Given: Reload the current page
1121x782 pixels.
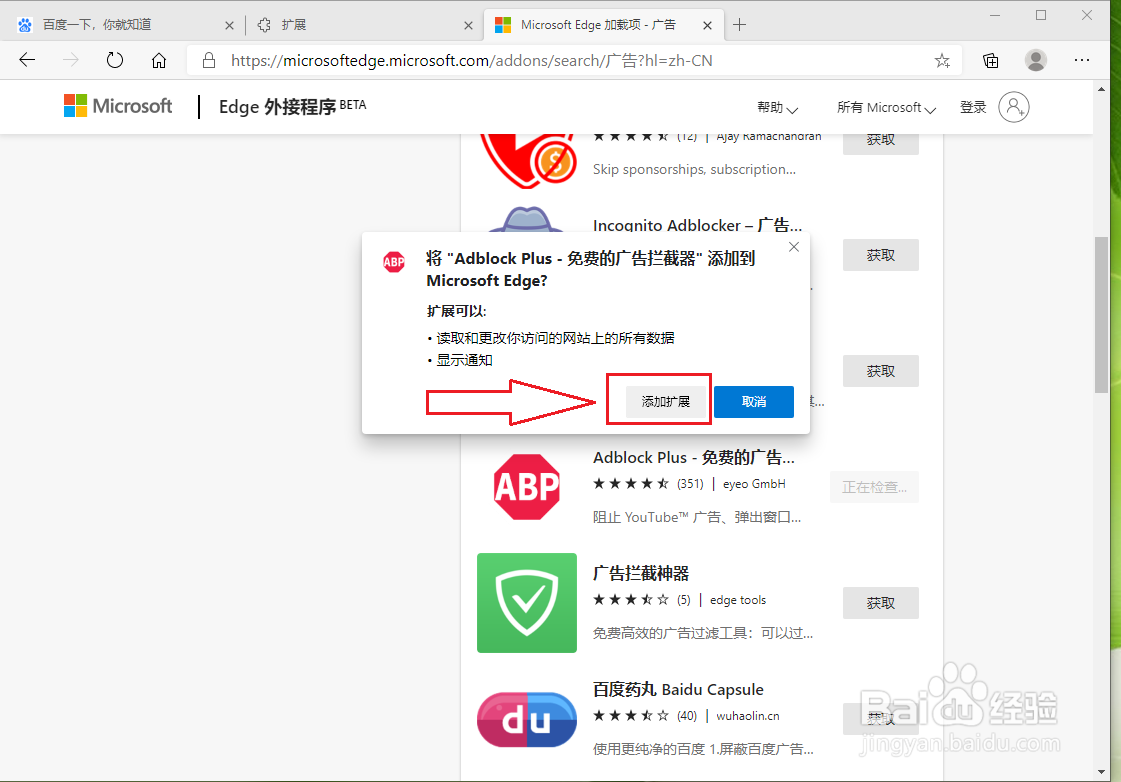Looking at the screenshot, I should coord(114,61).
